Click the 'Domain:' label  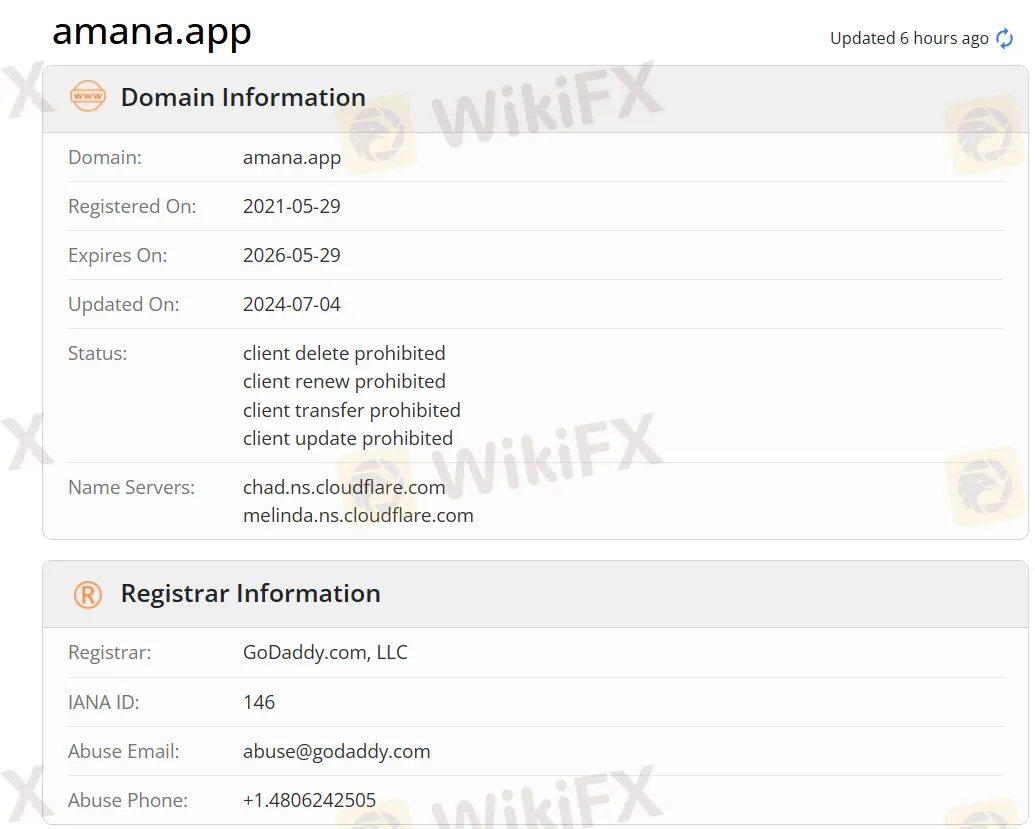click(105, 157)
